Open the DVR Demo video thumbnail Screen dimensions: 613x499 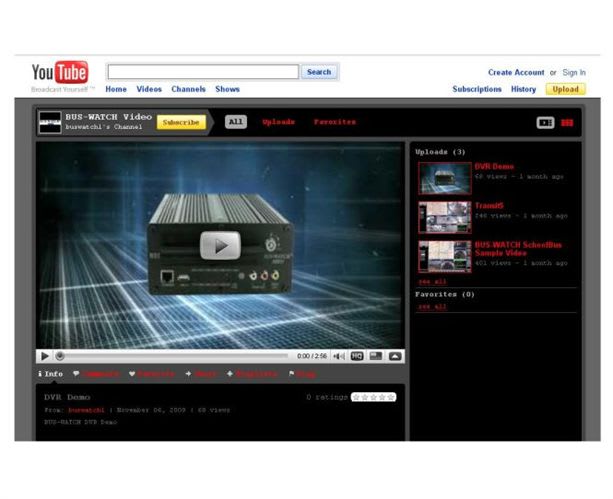[445, 178]
